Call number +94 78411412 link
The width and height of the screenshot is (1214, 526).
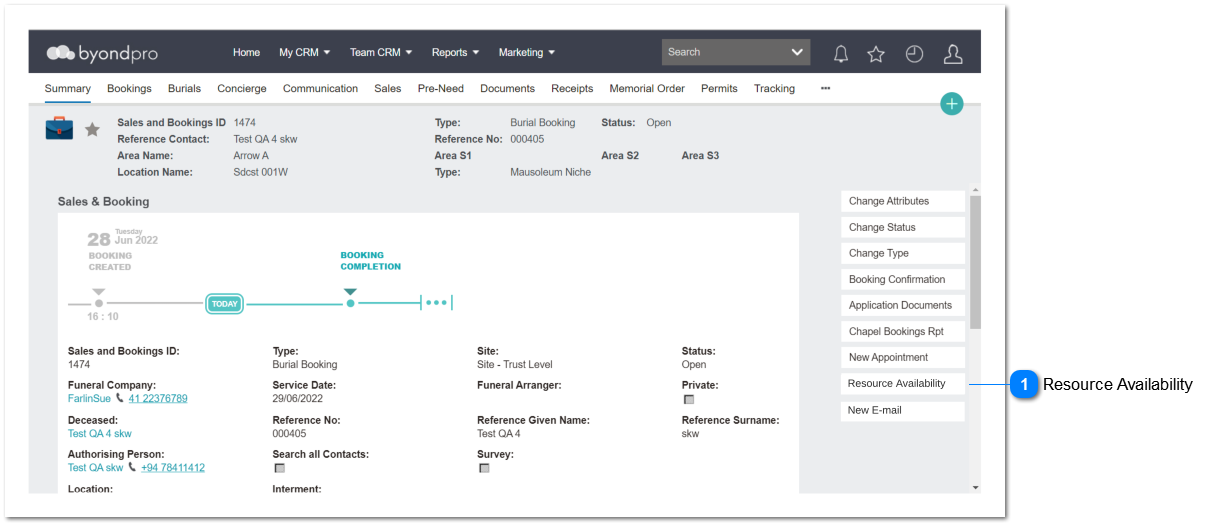[173, 467]
